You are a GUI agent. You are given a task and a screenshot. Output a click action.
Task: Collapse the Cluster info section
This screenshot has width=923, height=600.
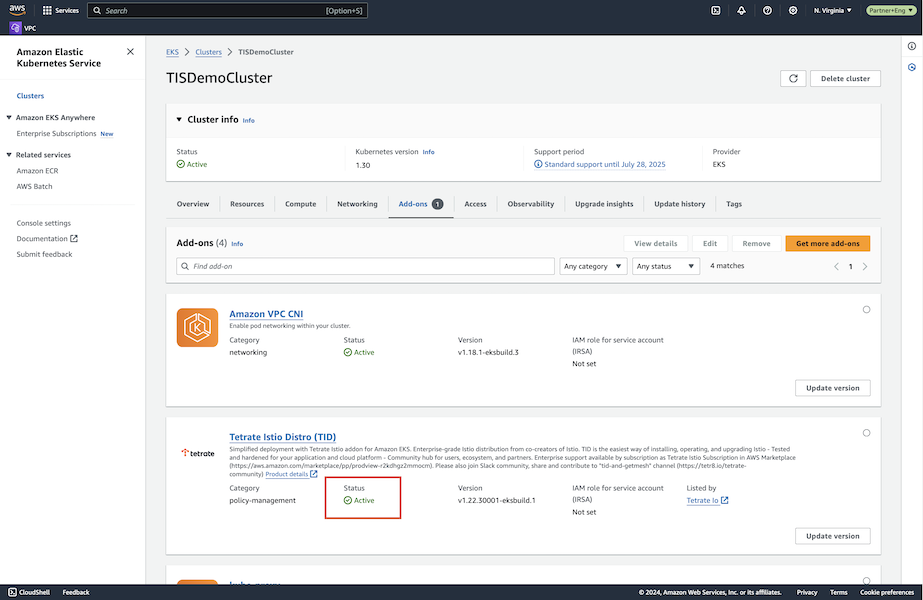(x=179, y=120)
